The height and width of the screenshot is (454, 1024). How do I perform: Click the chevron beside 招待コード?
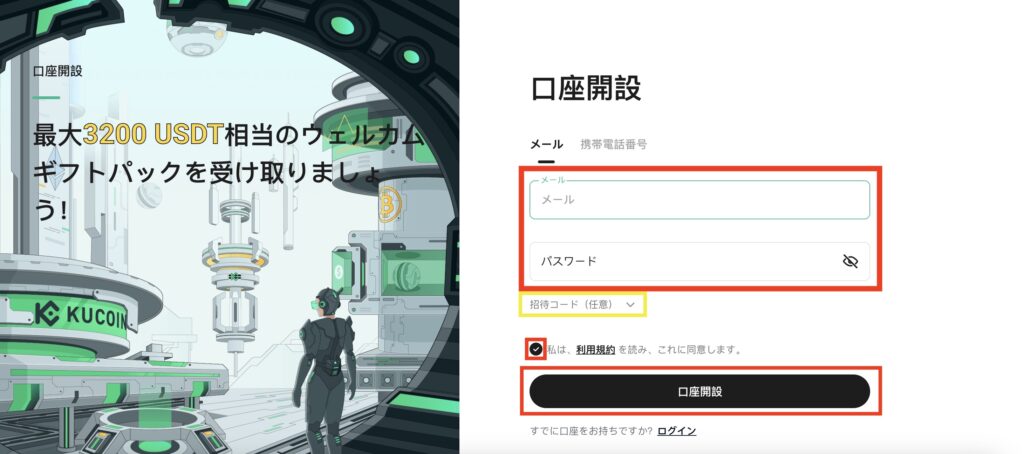630,304
